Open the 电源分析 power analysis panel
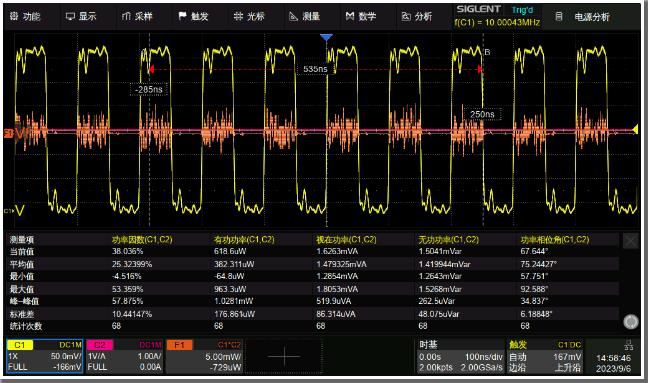 (x=583, y=17)
